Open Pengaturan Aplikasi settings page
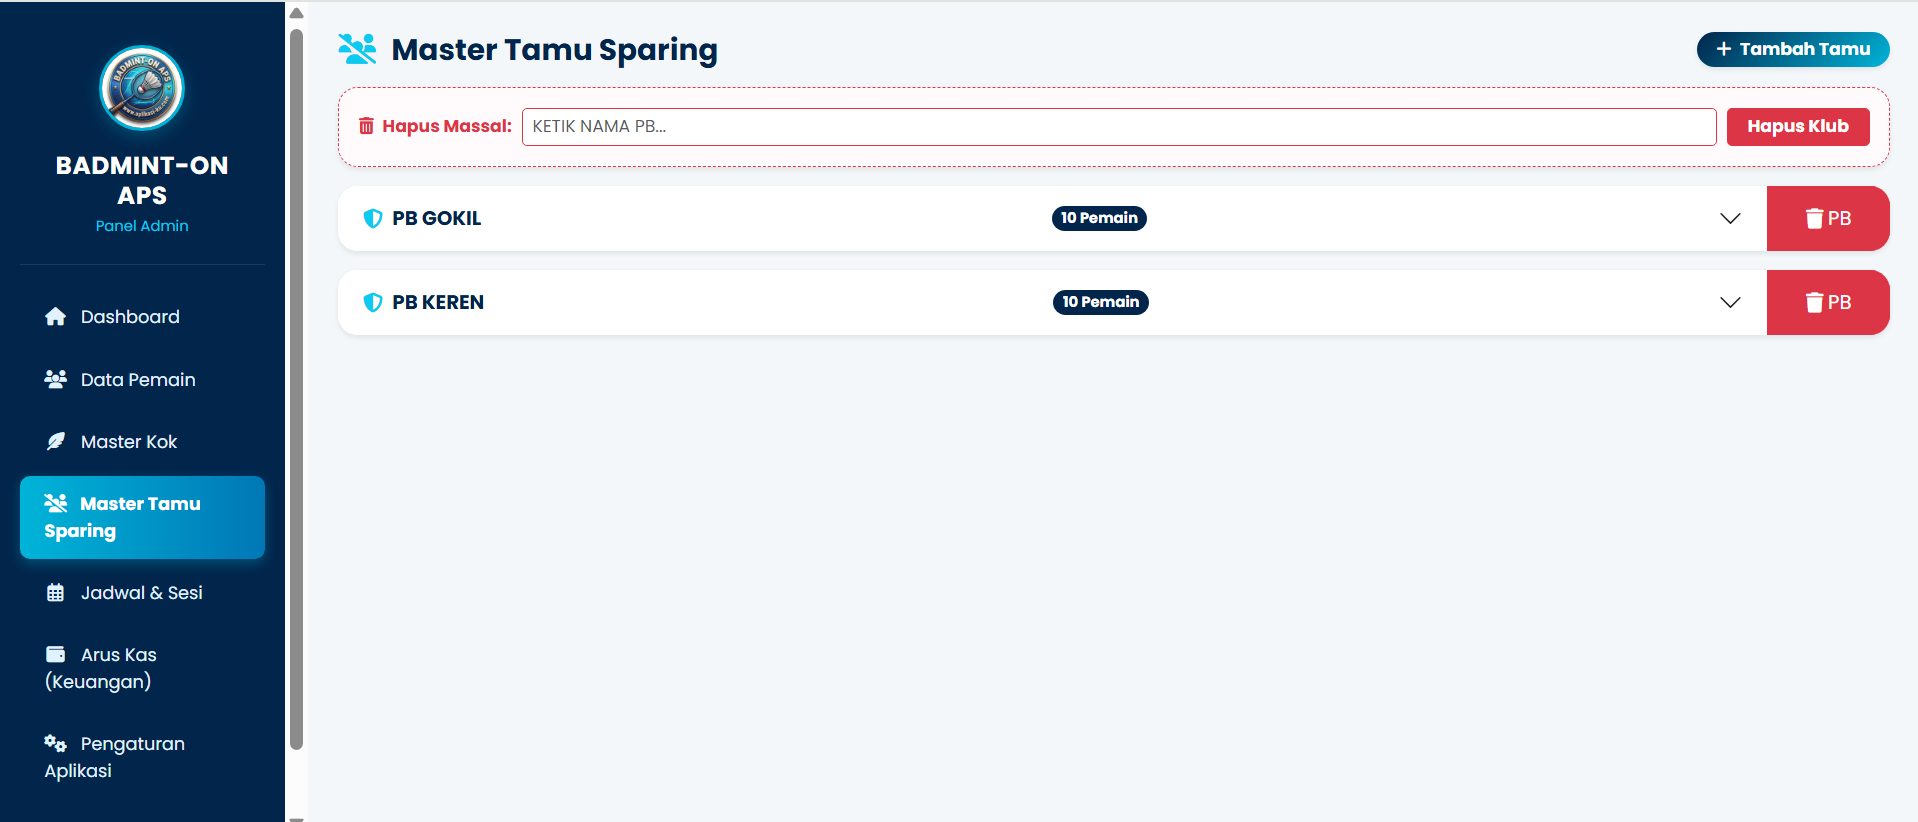This screenshot has height=822, width=1918. (142, 757)
